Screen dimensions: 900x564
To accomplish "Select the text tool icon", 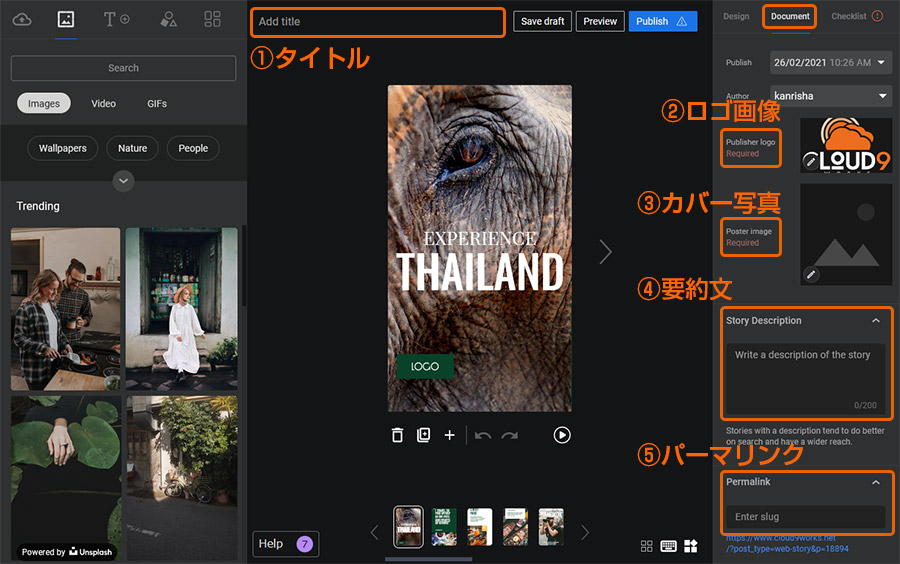I will (116, 20).
